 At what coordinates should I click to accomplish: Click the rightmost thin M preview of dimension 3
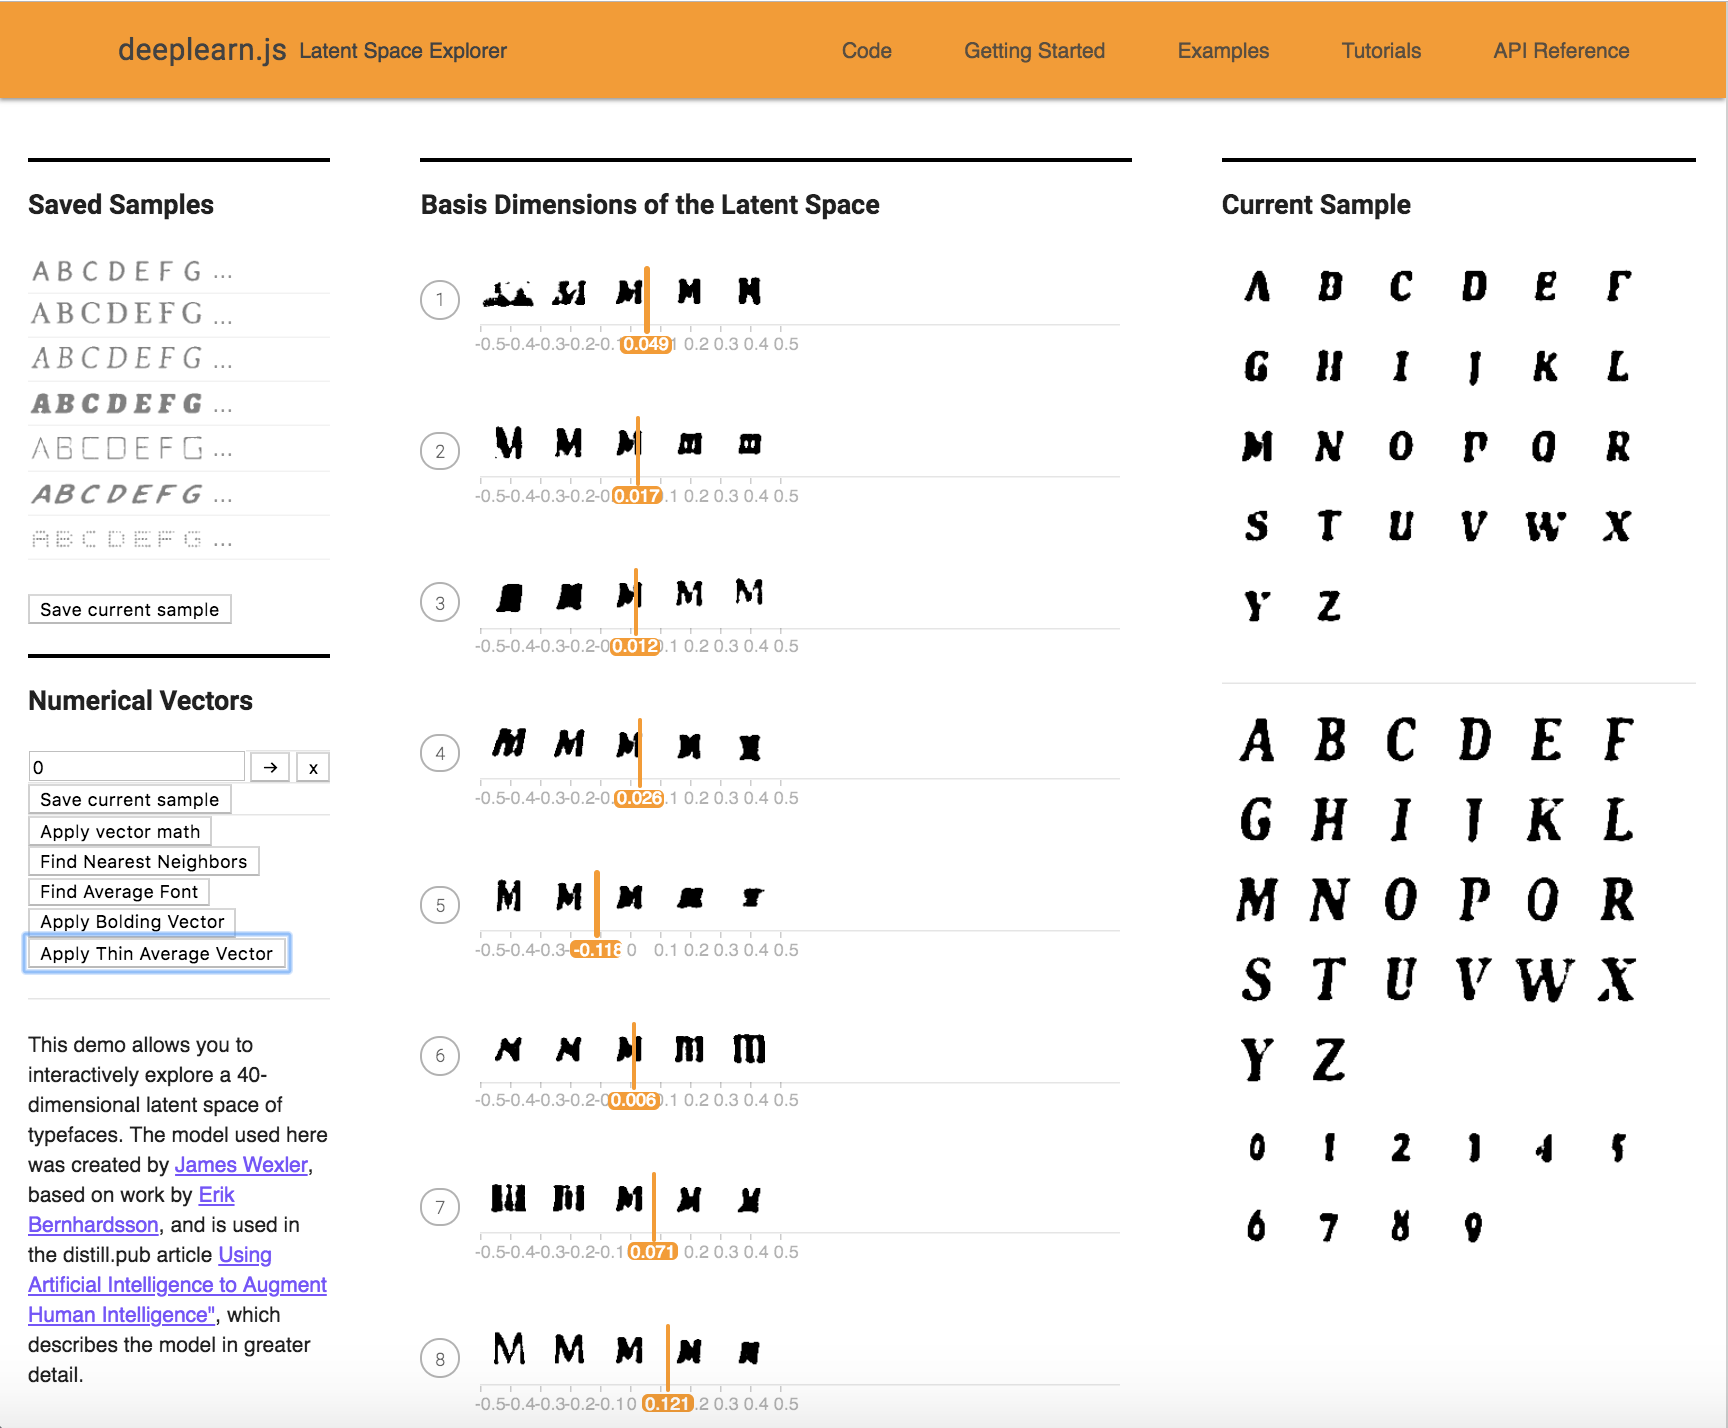750,593
